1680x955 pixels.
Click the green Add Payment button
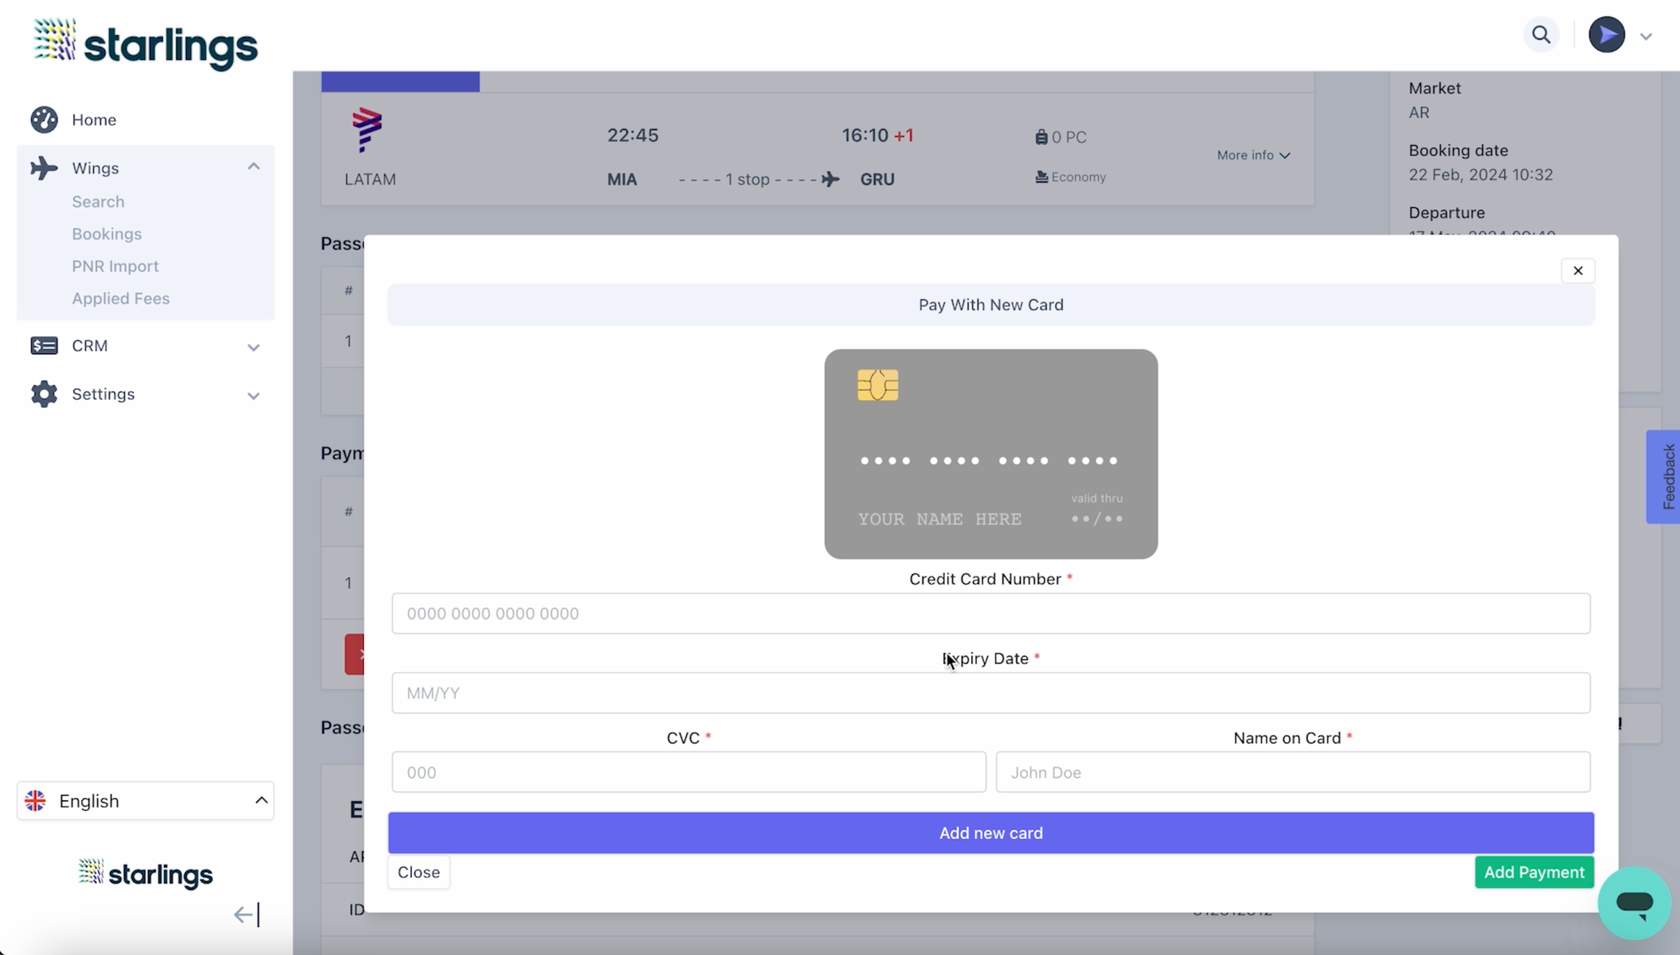pos(1533,872)
